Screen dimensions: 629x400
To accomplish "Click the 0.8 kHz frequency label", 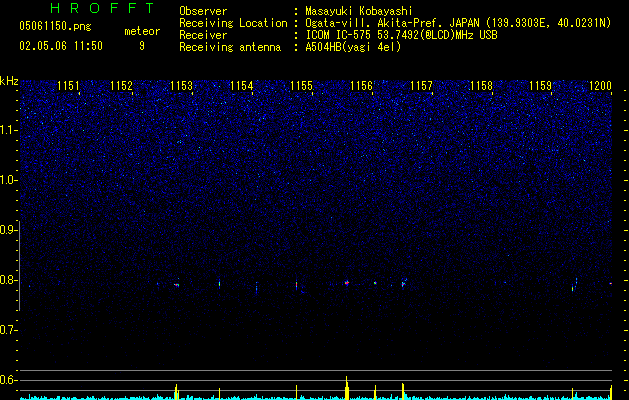I will tap(8, 280).
